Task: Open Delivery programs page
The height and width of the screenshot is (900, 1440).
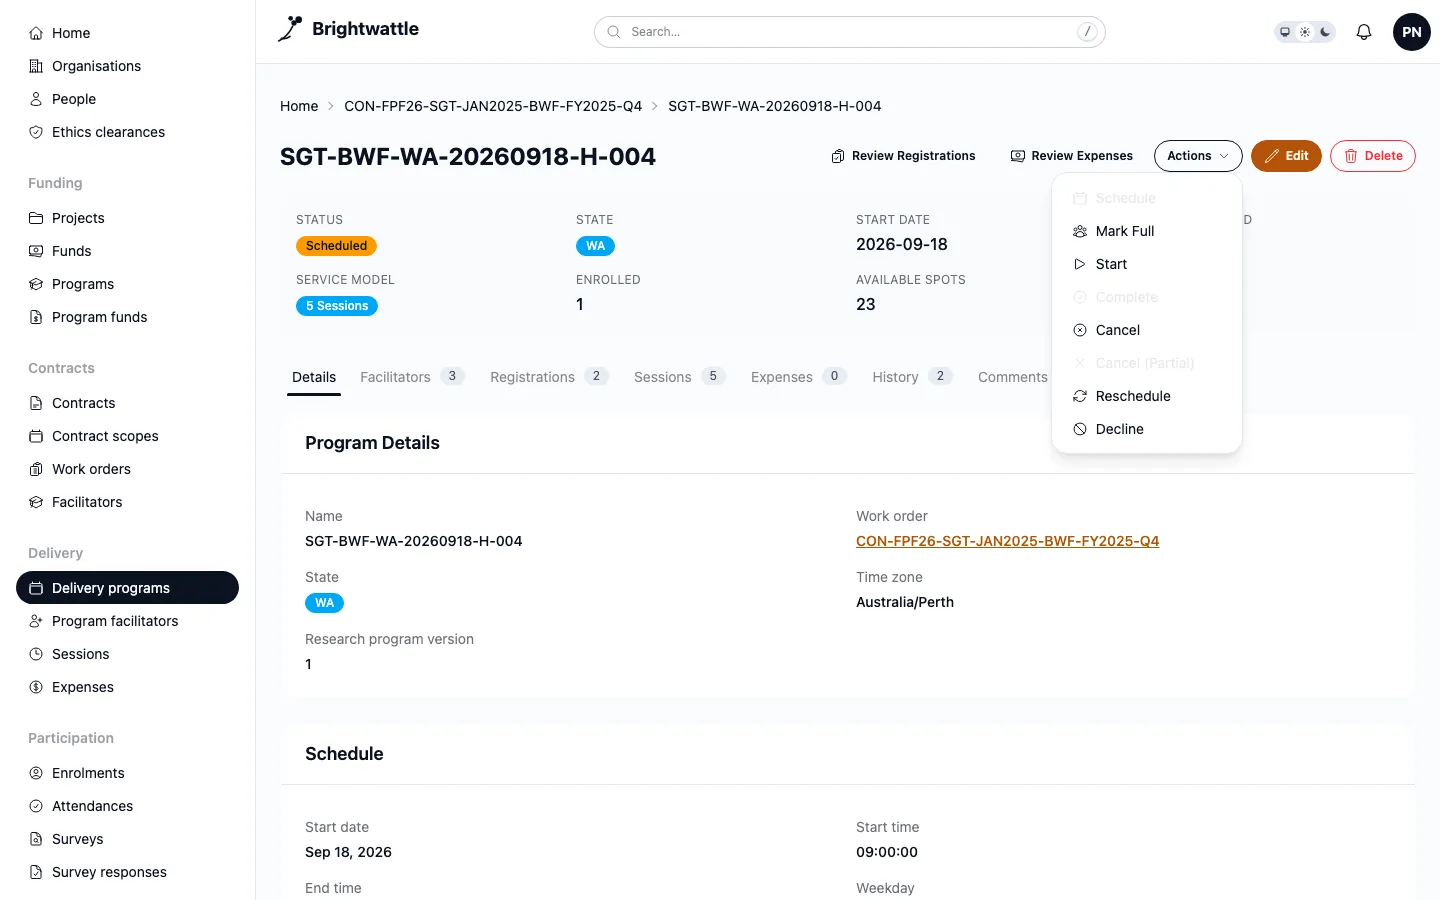Action: tap(127, 588)
